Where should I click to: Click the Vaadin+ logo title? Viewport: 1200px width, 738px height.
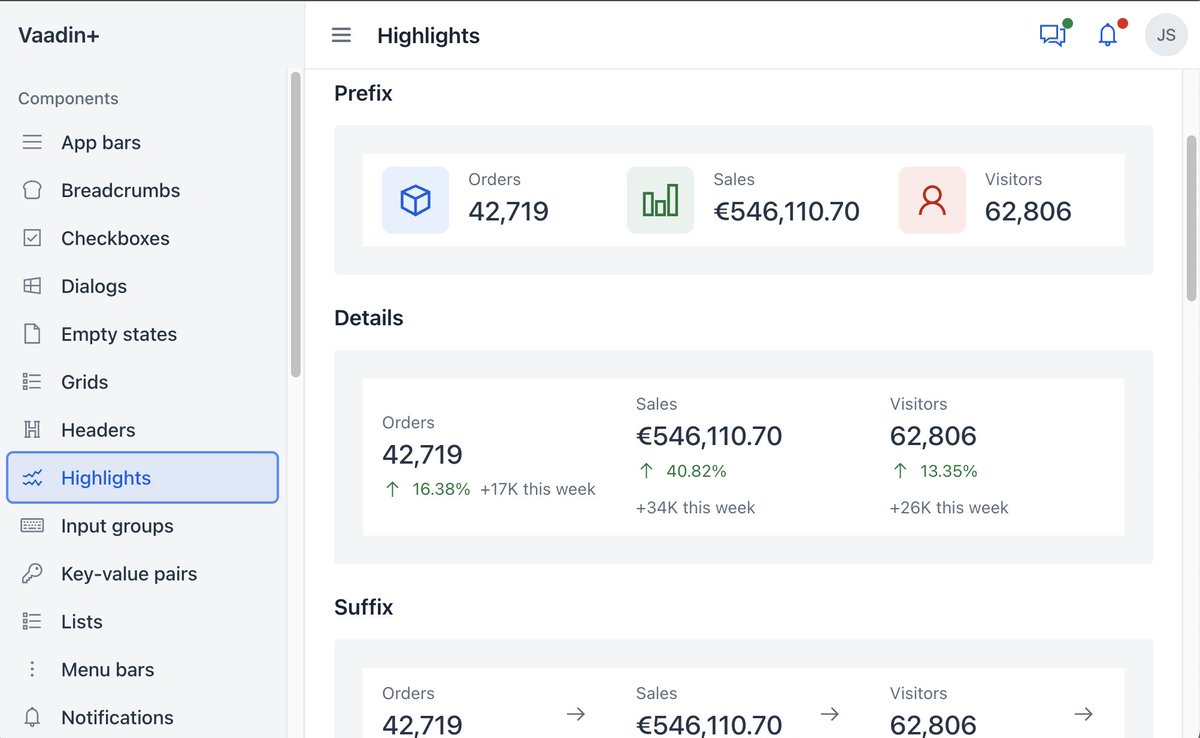click(59, 35)
